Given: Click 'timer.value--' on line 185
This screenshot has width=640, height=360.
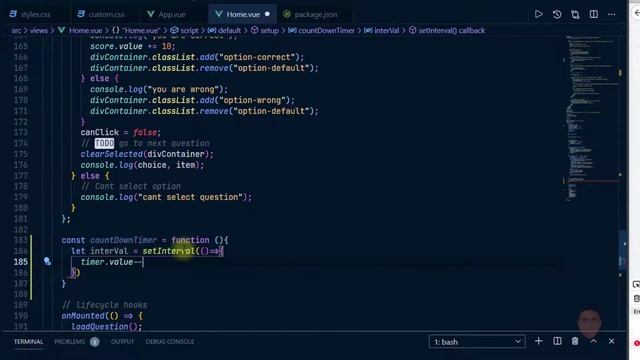Looking at the screenshot, I should [111, 262].
